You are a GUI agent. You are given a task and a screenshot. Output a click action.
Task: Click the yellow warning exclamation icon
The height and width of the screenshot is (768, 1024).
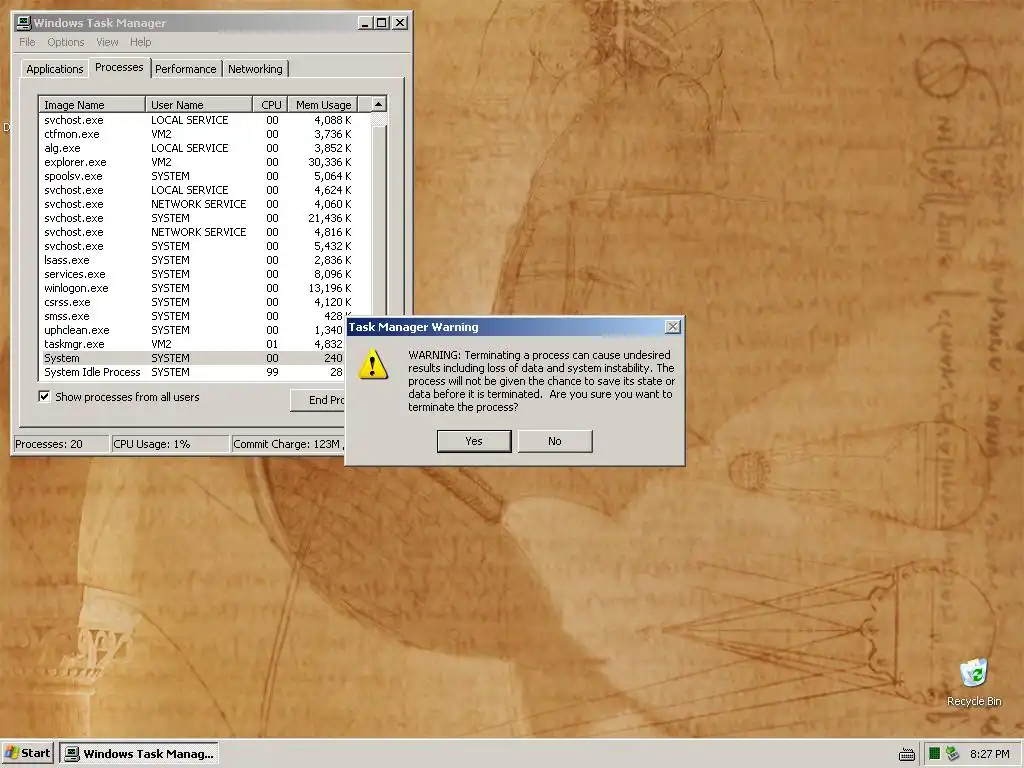pyautogui.click(x=373, y=364)
